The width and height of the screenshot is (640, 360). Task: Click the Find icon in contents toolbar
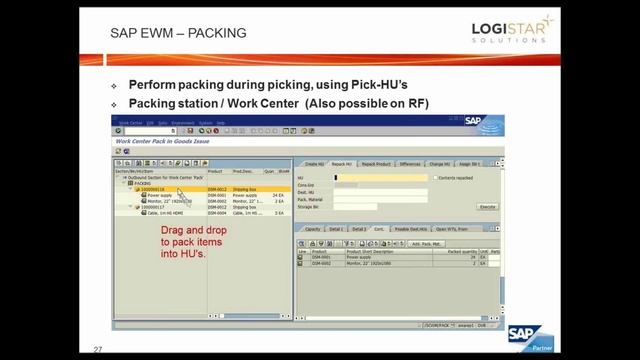point(330,244)
